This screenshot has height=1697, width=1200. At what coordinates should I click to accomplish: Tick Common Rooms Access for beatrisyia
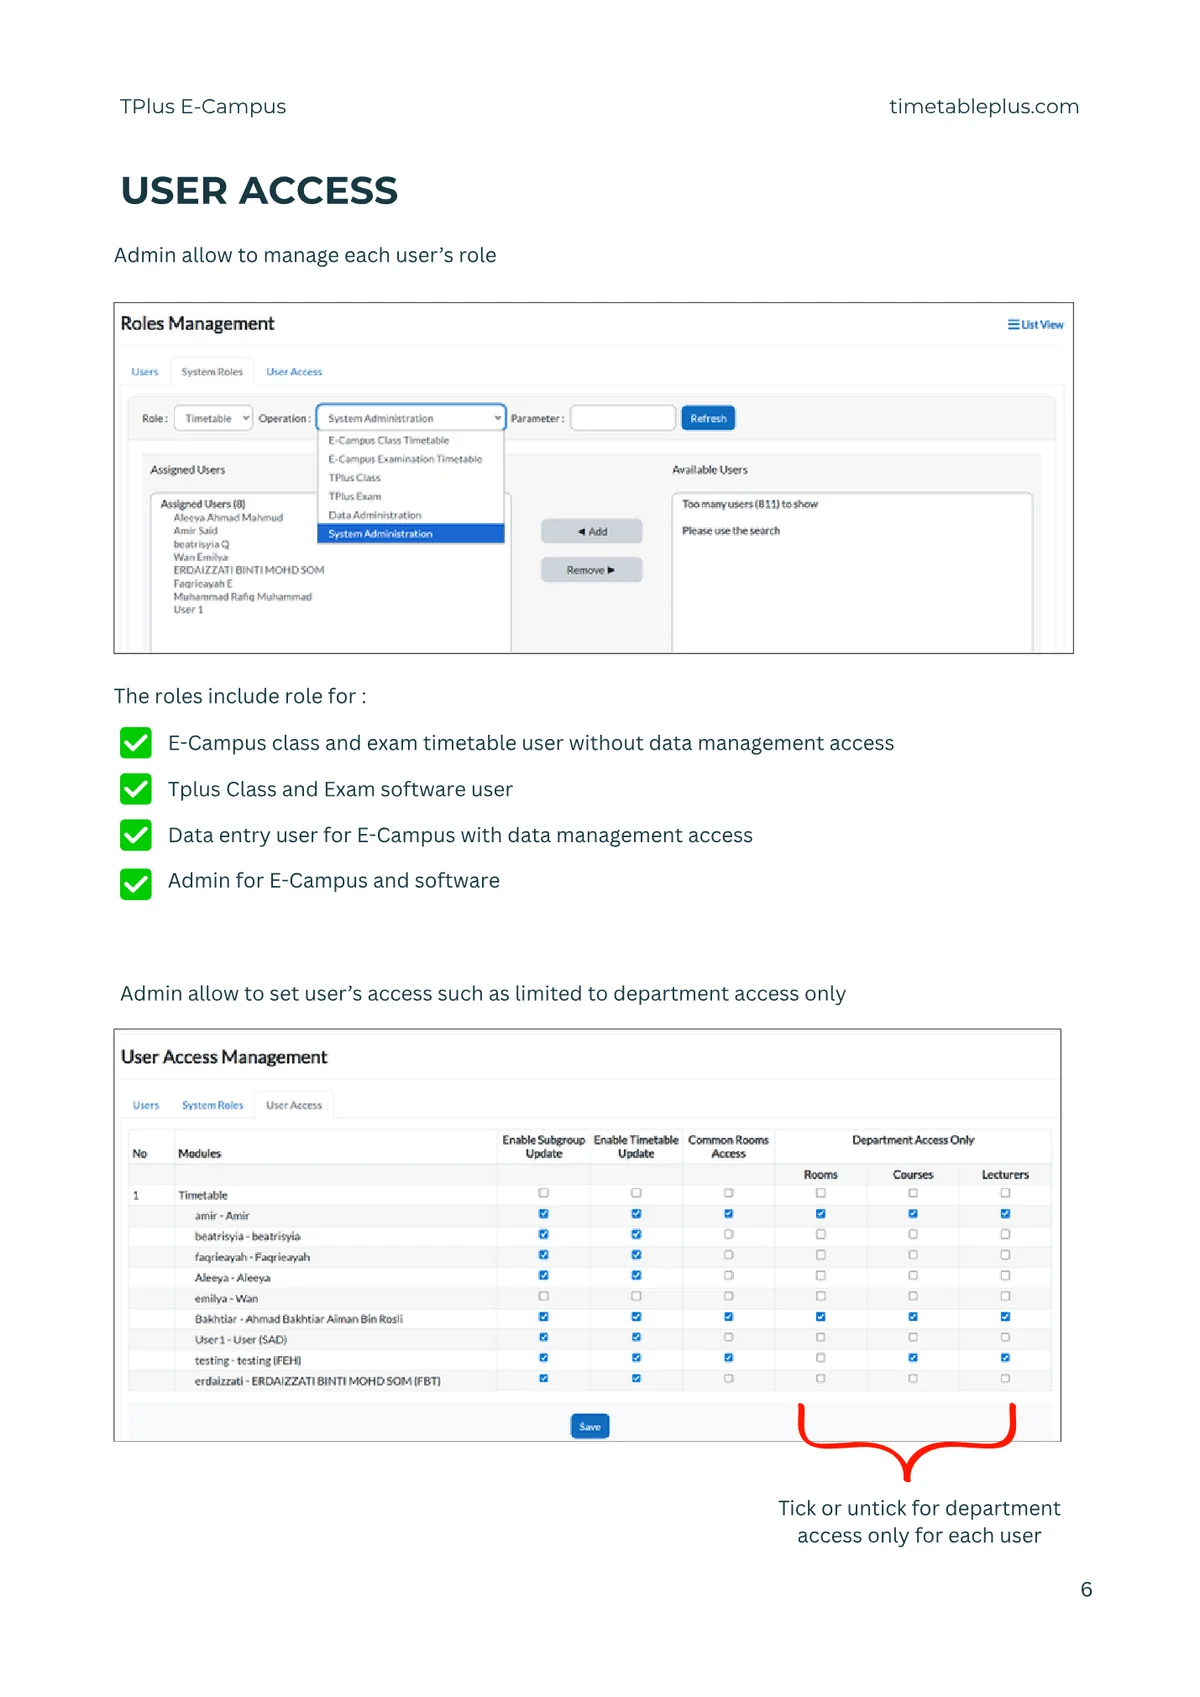pos(729,1235)
